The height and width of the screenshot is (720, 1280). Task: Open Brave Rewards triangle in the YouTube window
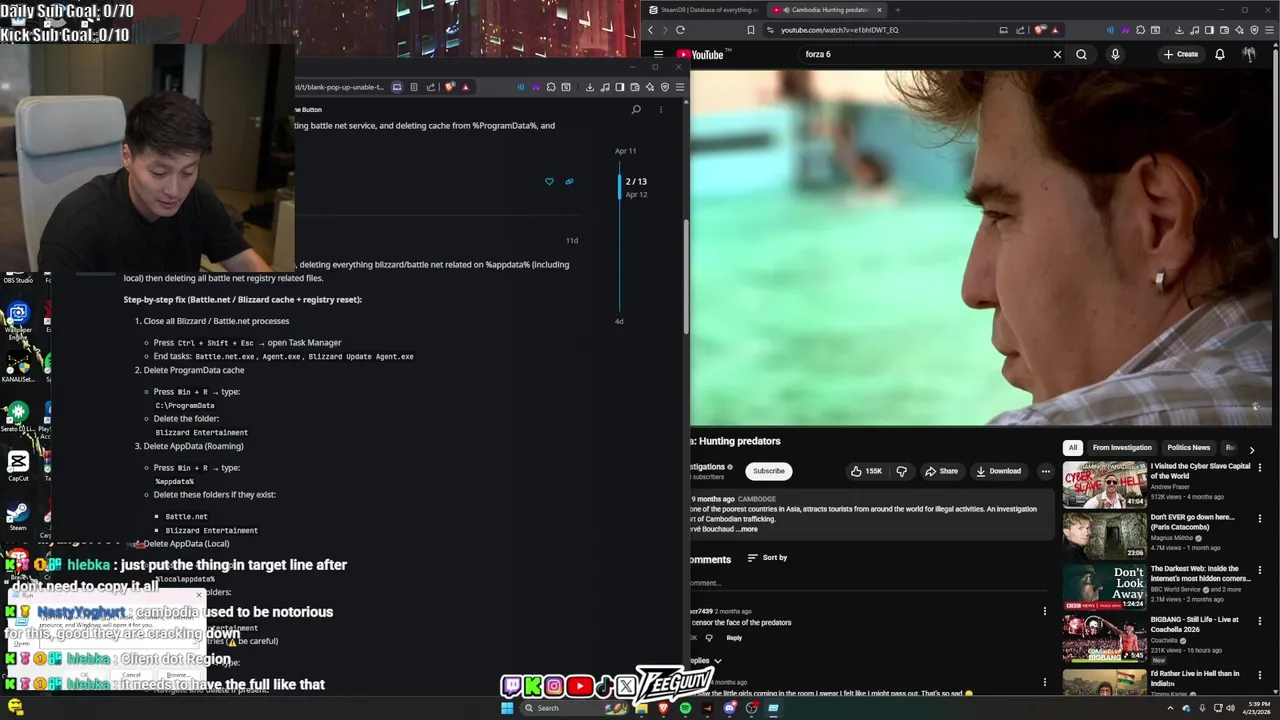[x=1055, y=30]
